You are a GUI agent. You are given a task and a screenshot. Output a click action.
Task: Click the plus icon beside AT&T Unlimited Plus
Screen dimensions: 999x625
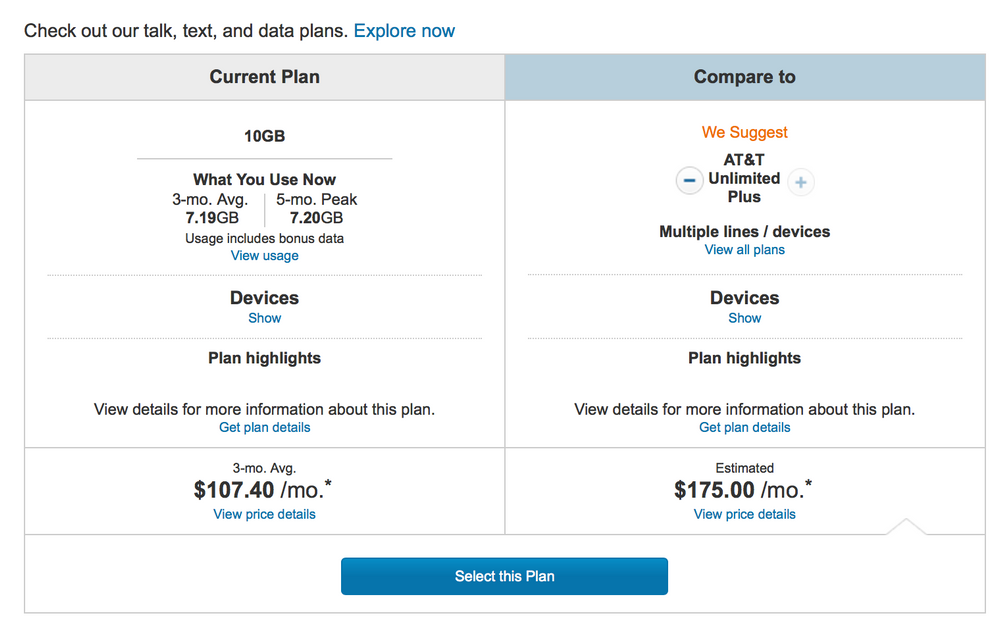[x=801, y=181]
